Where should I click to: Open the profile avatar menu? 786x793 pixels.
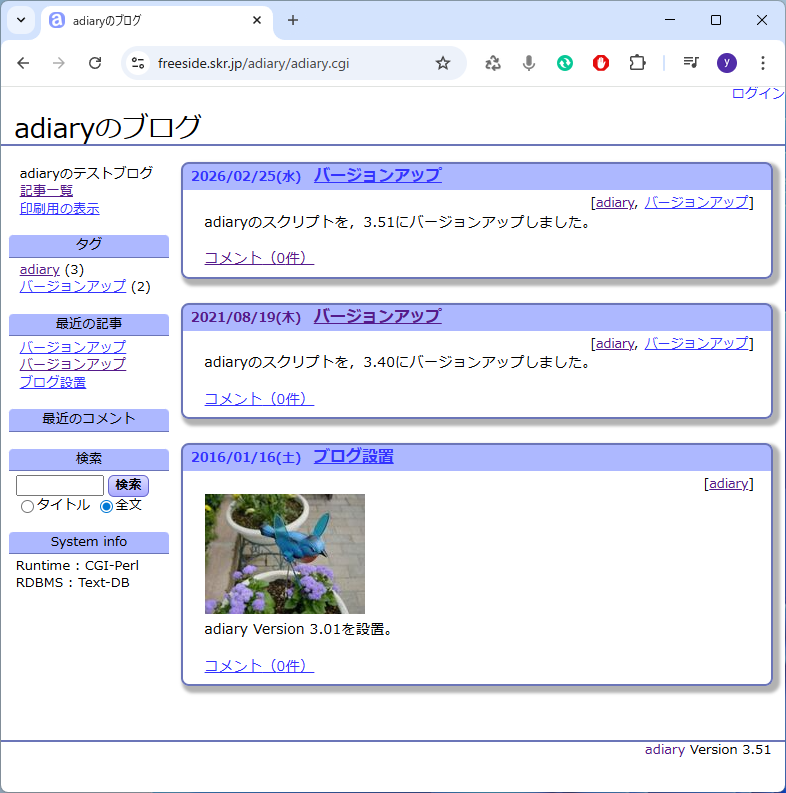[727, 63]
